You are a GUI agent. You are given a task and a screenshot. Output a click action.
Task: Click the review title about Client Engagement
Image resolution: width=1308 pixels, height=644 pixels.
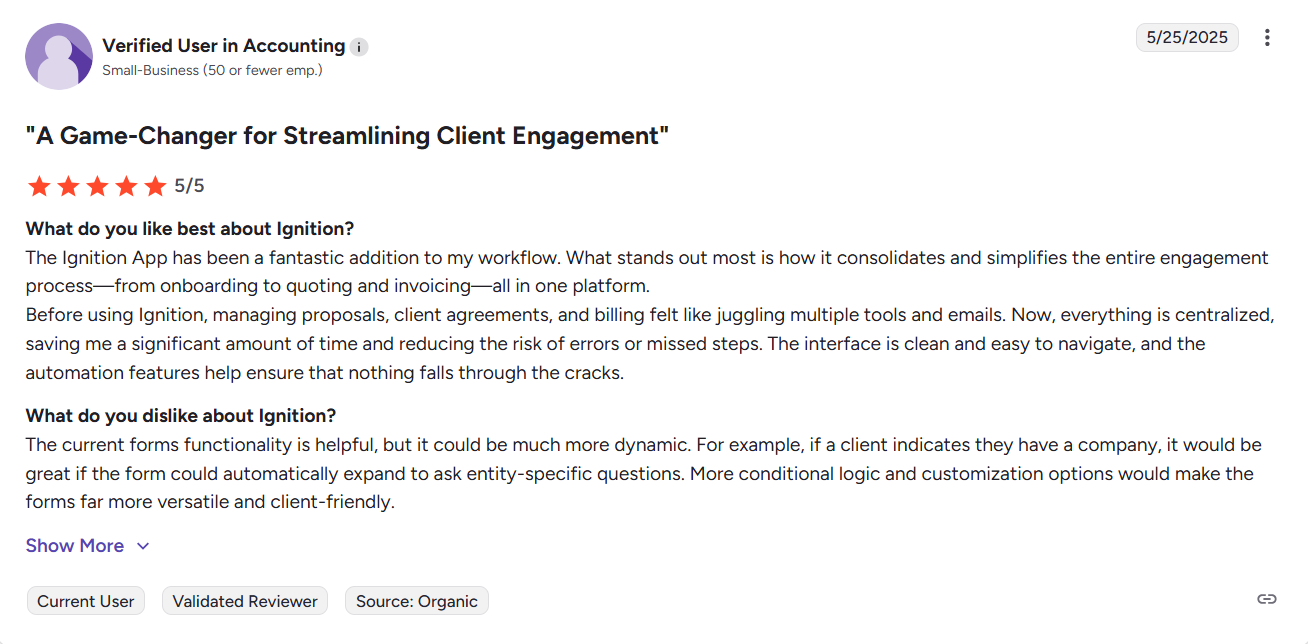point(347,136)
